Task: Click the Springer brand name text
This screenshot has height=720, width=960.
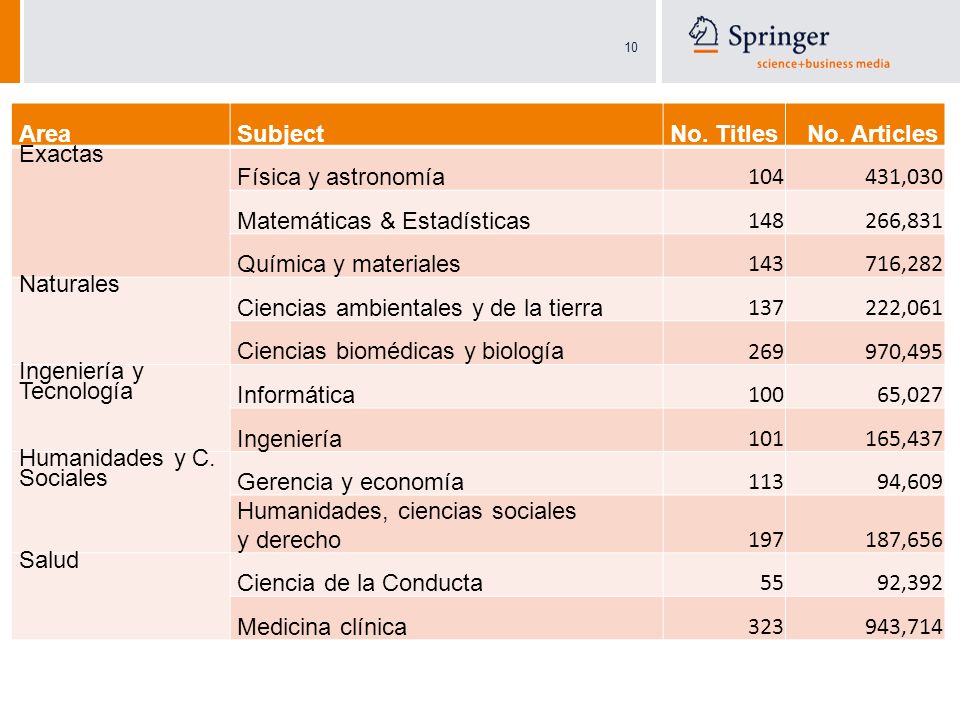Action: [x=778, y=38]
